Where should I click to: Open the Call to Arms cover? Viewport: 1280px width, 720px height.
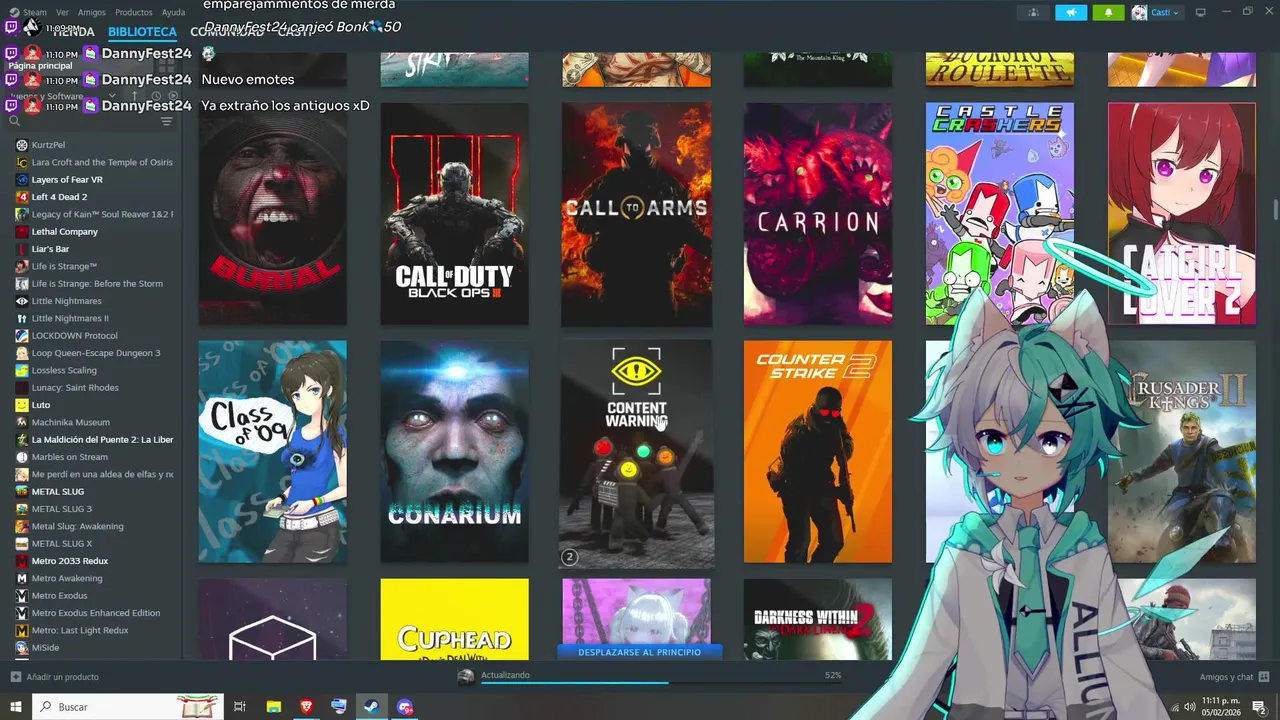(636, 214)
